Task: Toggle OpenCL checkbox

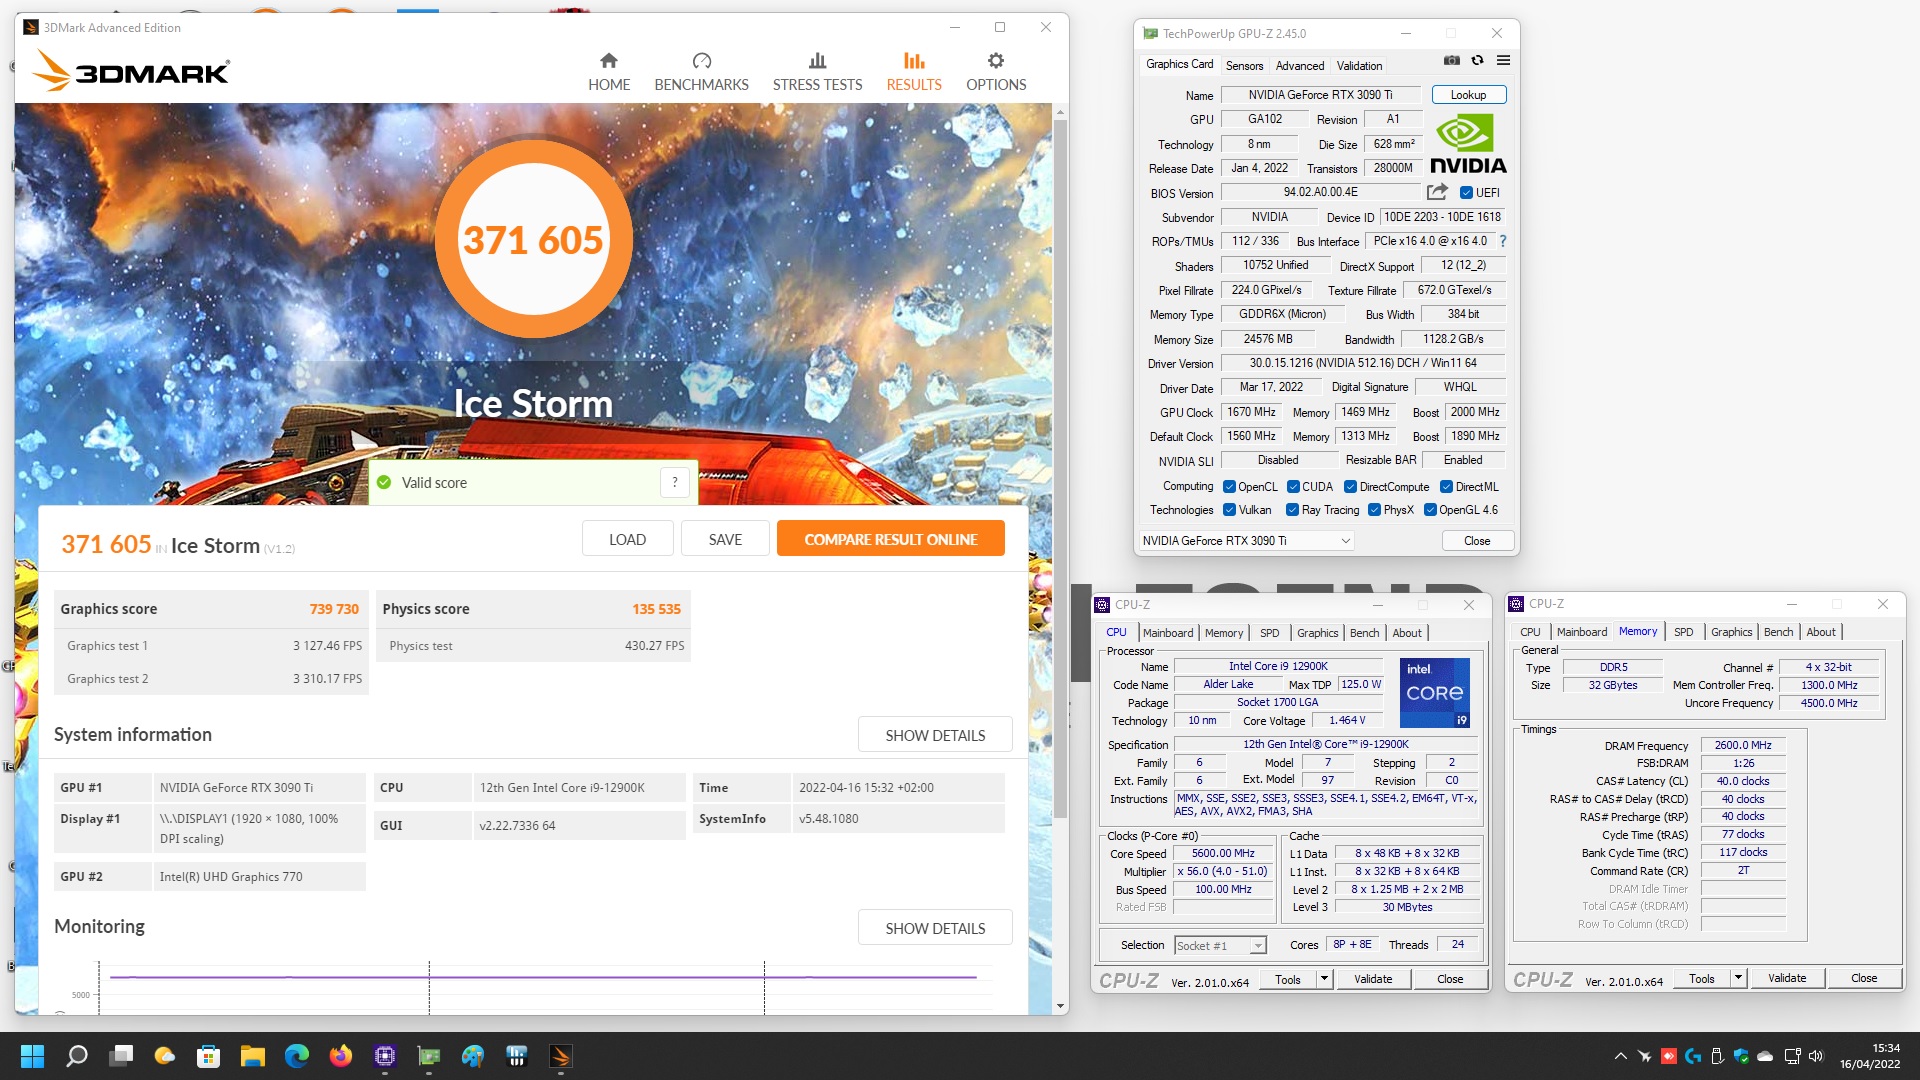Action: coord(1229,487)
